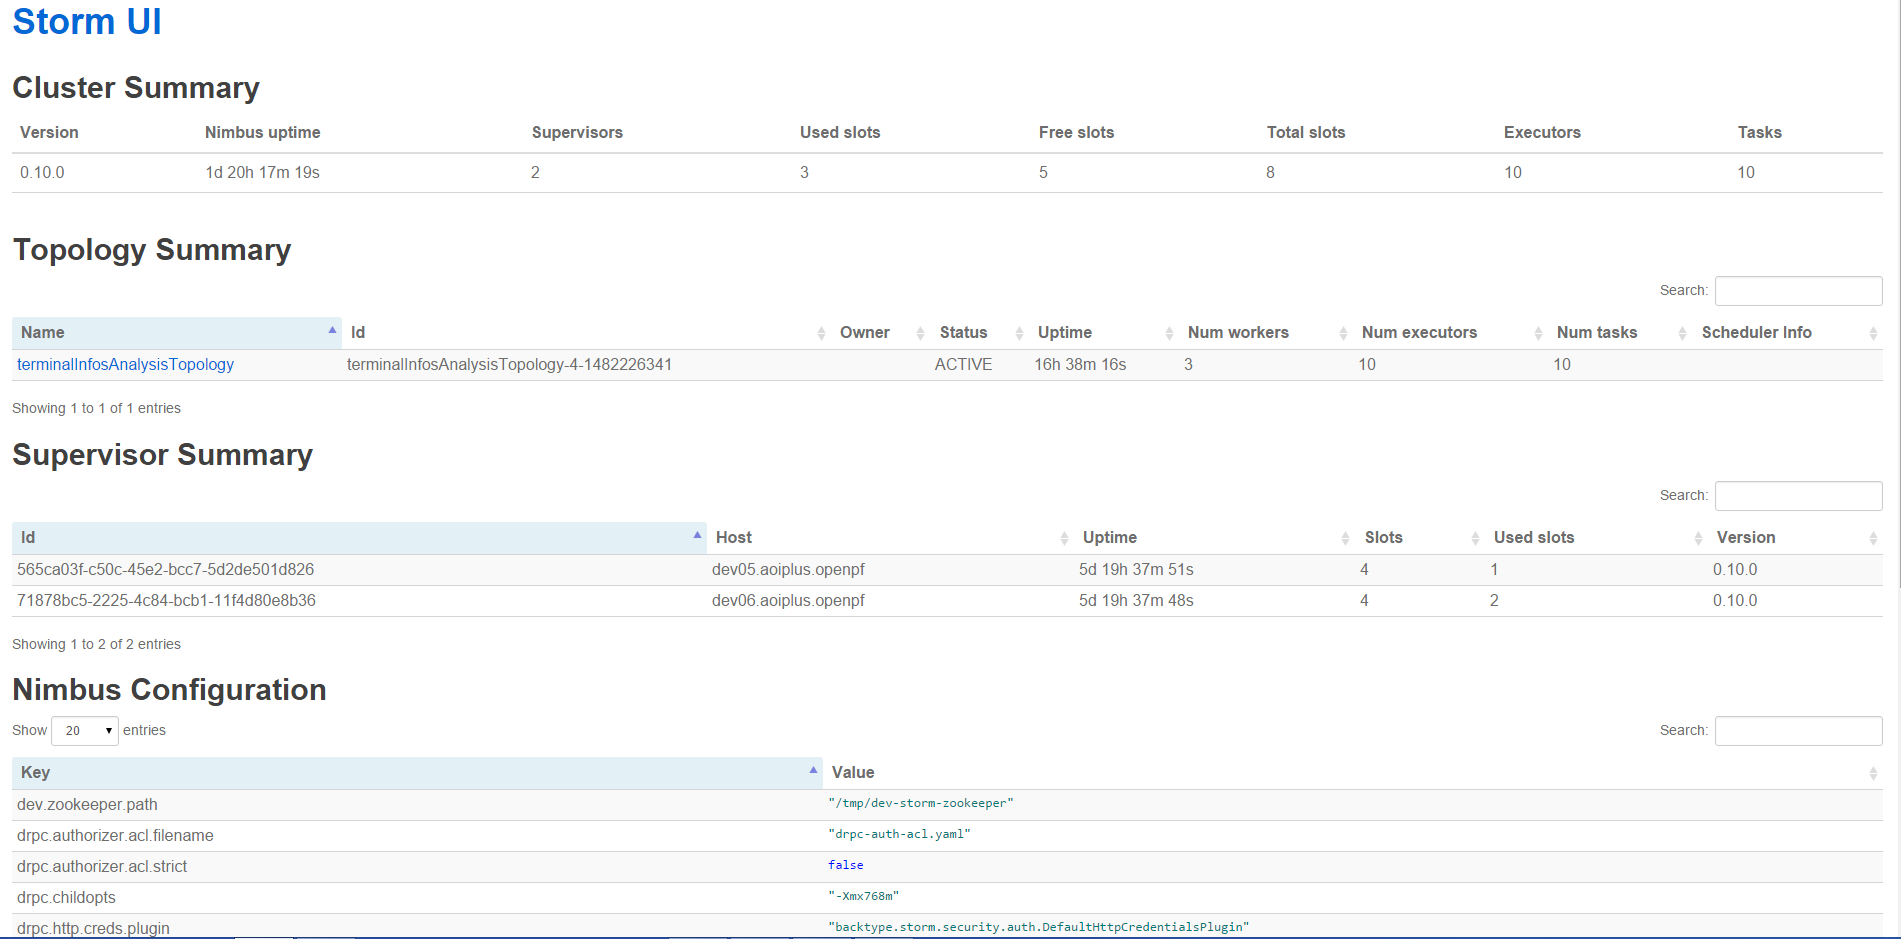
Task: Toggle sort arrow on Supervisor Id column
Action: (697, 536)
